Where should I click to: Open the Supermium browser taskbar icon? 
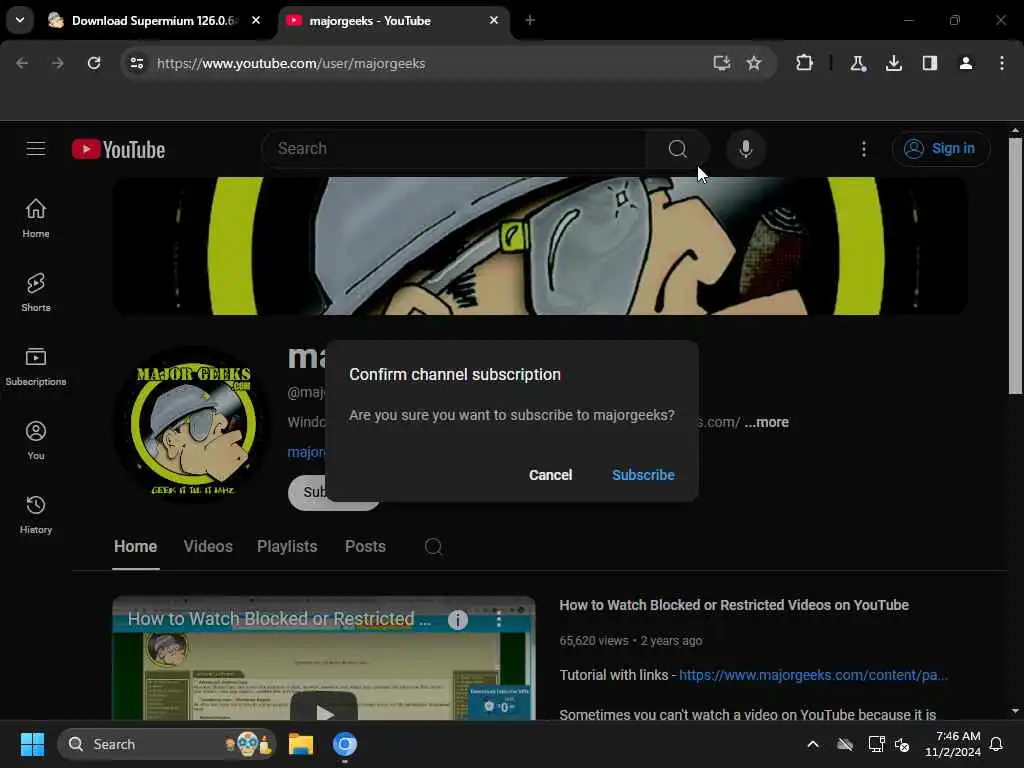click(345, 744)
